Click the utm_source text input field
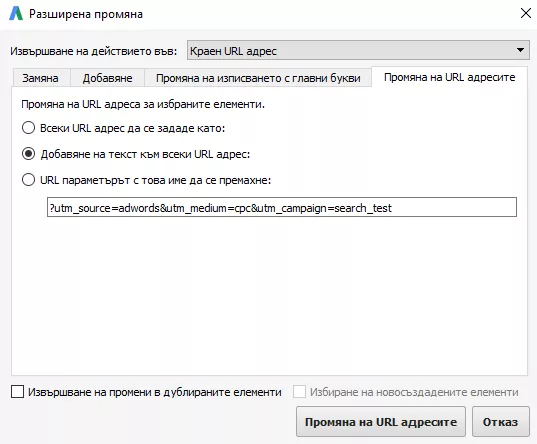This screenshot has width=537, height=444. click(282, 207)
